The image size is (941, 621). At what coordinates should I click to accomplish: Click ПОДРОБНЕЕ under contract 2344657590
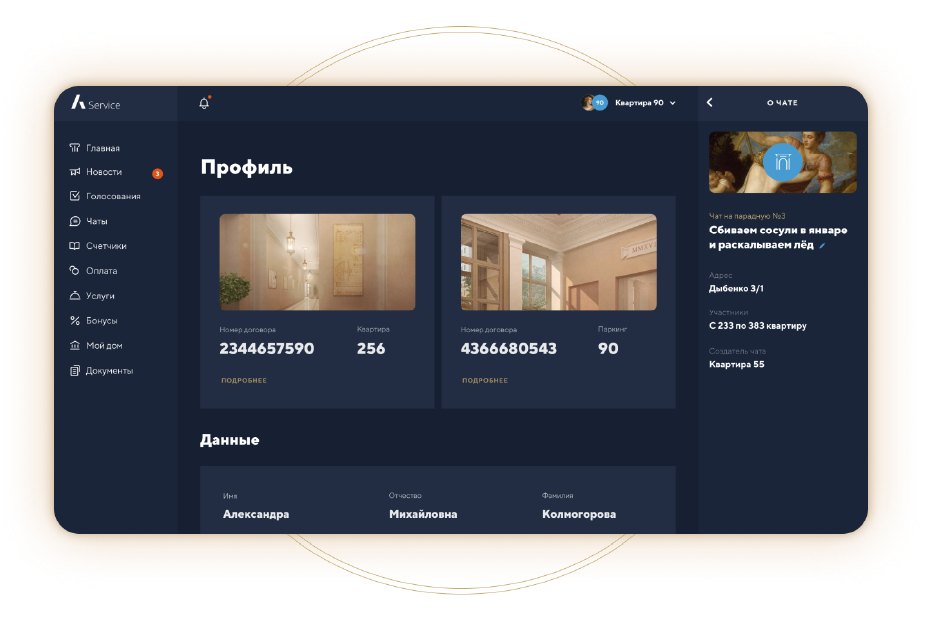244,380
